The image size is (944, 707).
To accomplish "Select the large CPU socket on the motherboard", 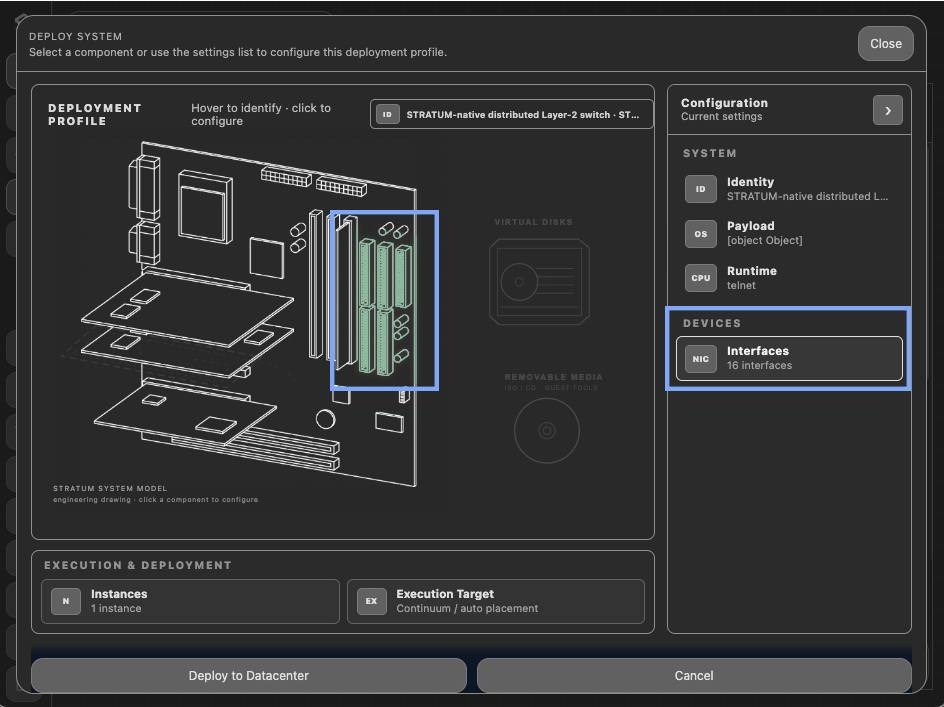I will click(205, 207).
